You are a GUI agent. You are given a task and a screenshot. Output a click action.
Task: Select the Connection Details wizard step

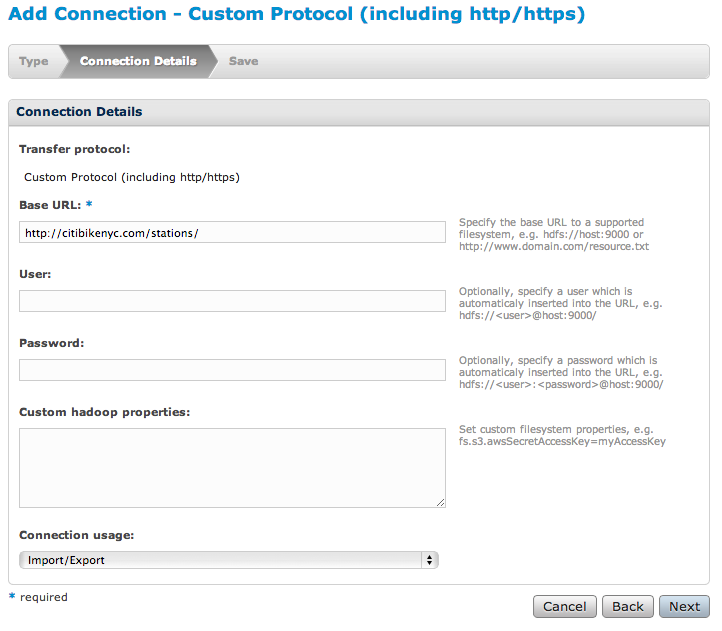click(x=138, y=61)
